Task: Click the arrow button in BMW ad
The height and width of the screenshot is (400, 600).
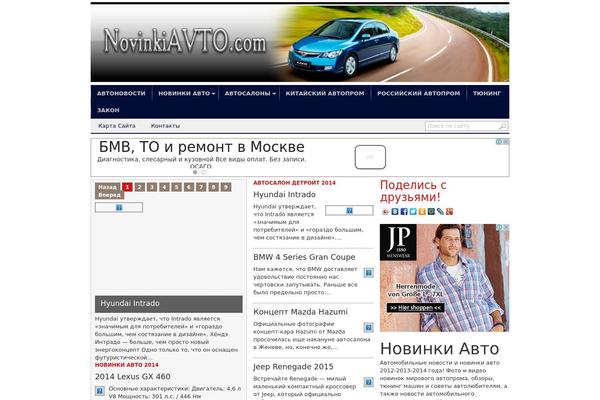Action: pyautogui.click(x=370, y=157)
